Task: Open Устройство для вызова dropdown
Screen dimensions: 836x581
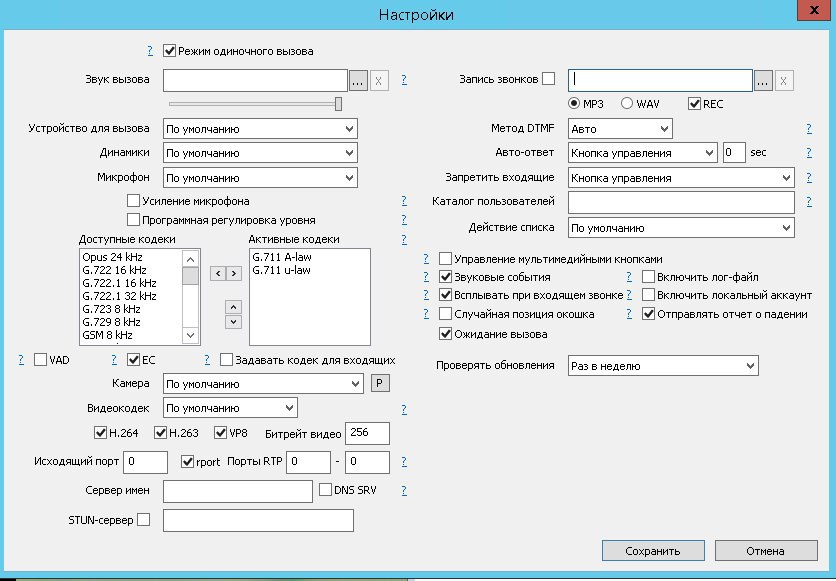Action: [260, 128]
